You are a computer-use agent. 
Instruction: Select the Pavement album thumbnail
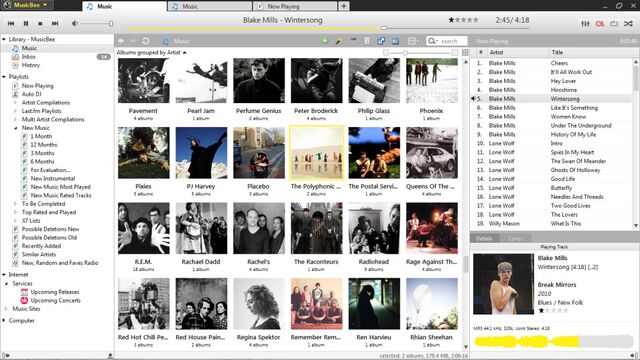144,80
